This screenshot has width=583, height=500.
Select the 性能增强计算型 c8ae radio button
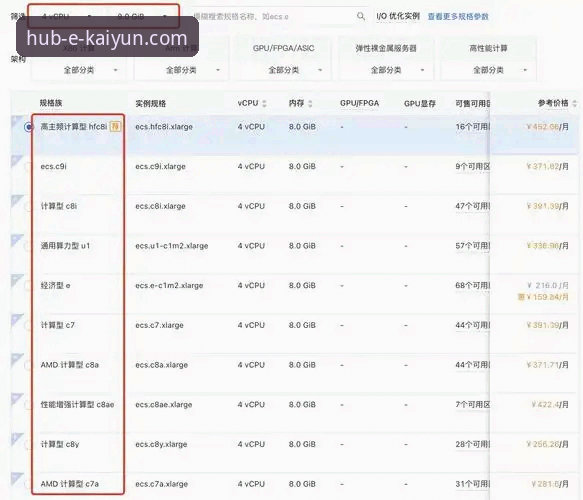click(x=29, y=405)
